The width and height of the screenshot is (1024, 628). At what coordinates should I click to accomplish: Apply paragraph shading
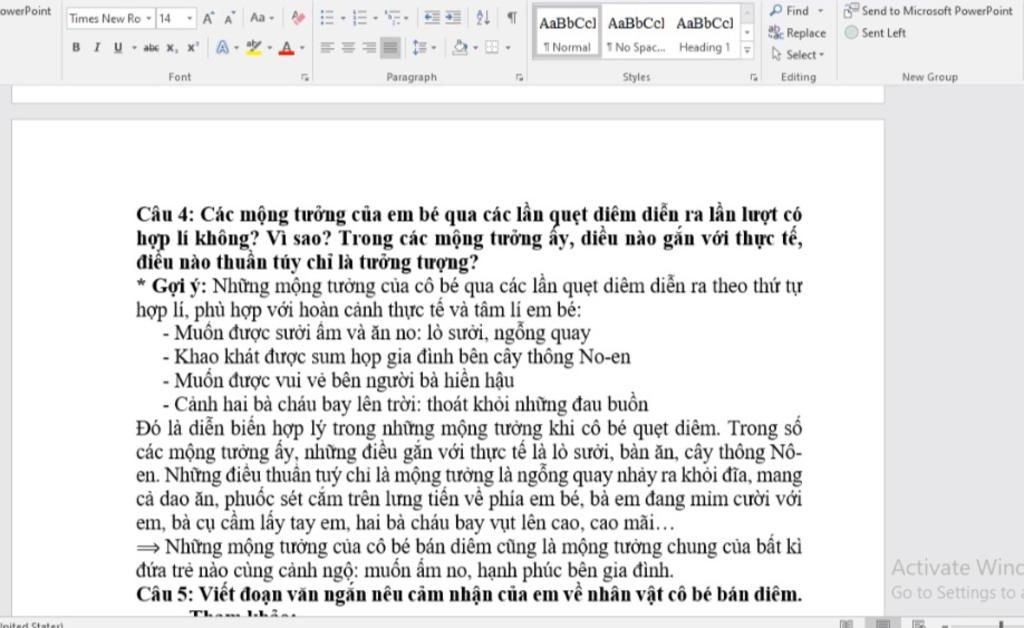click(x=460, y=48)
